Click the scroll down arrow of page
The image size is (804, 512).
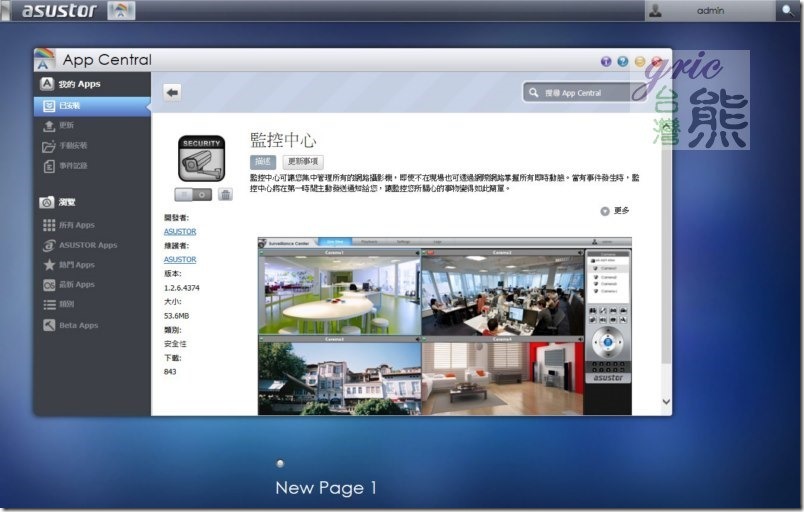pyautogui.click(x=666, y=402)
